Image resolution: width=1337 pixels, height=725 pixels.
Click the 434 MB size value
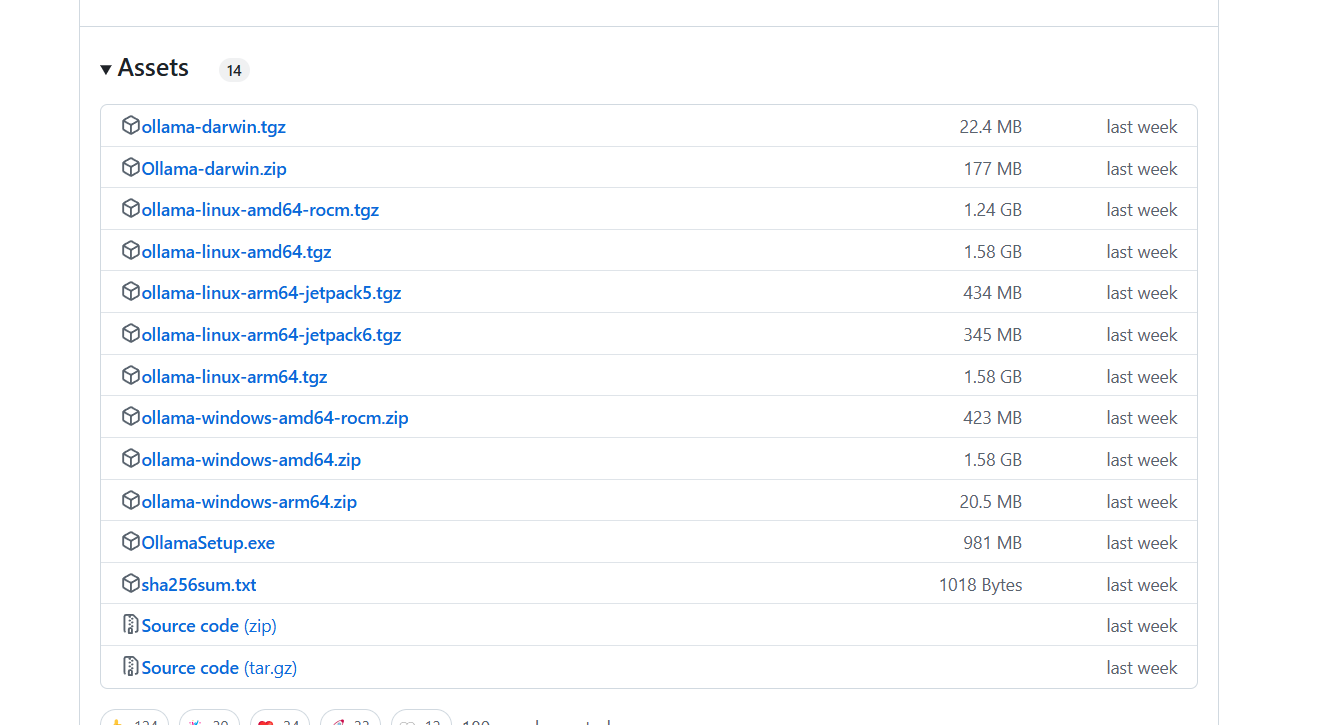(x=993, y=293)
